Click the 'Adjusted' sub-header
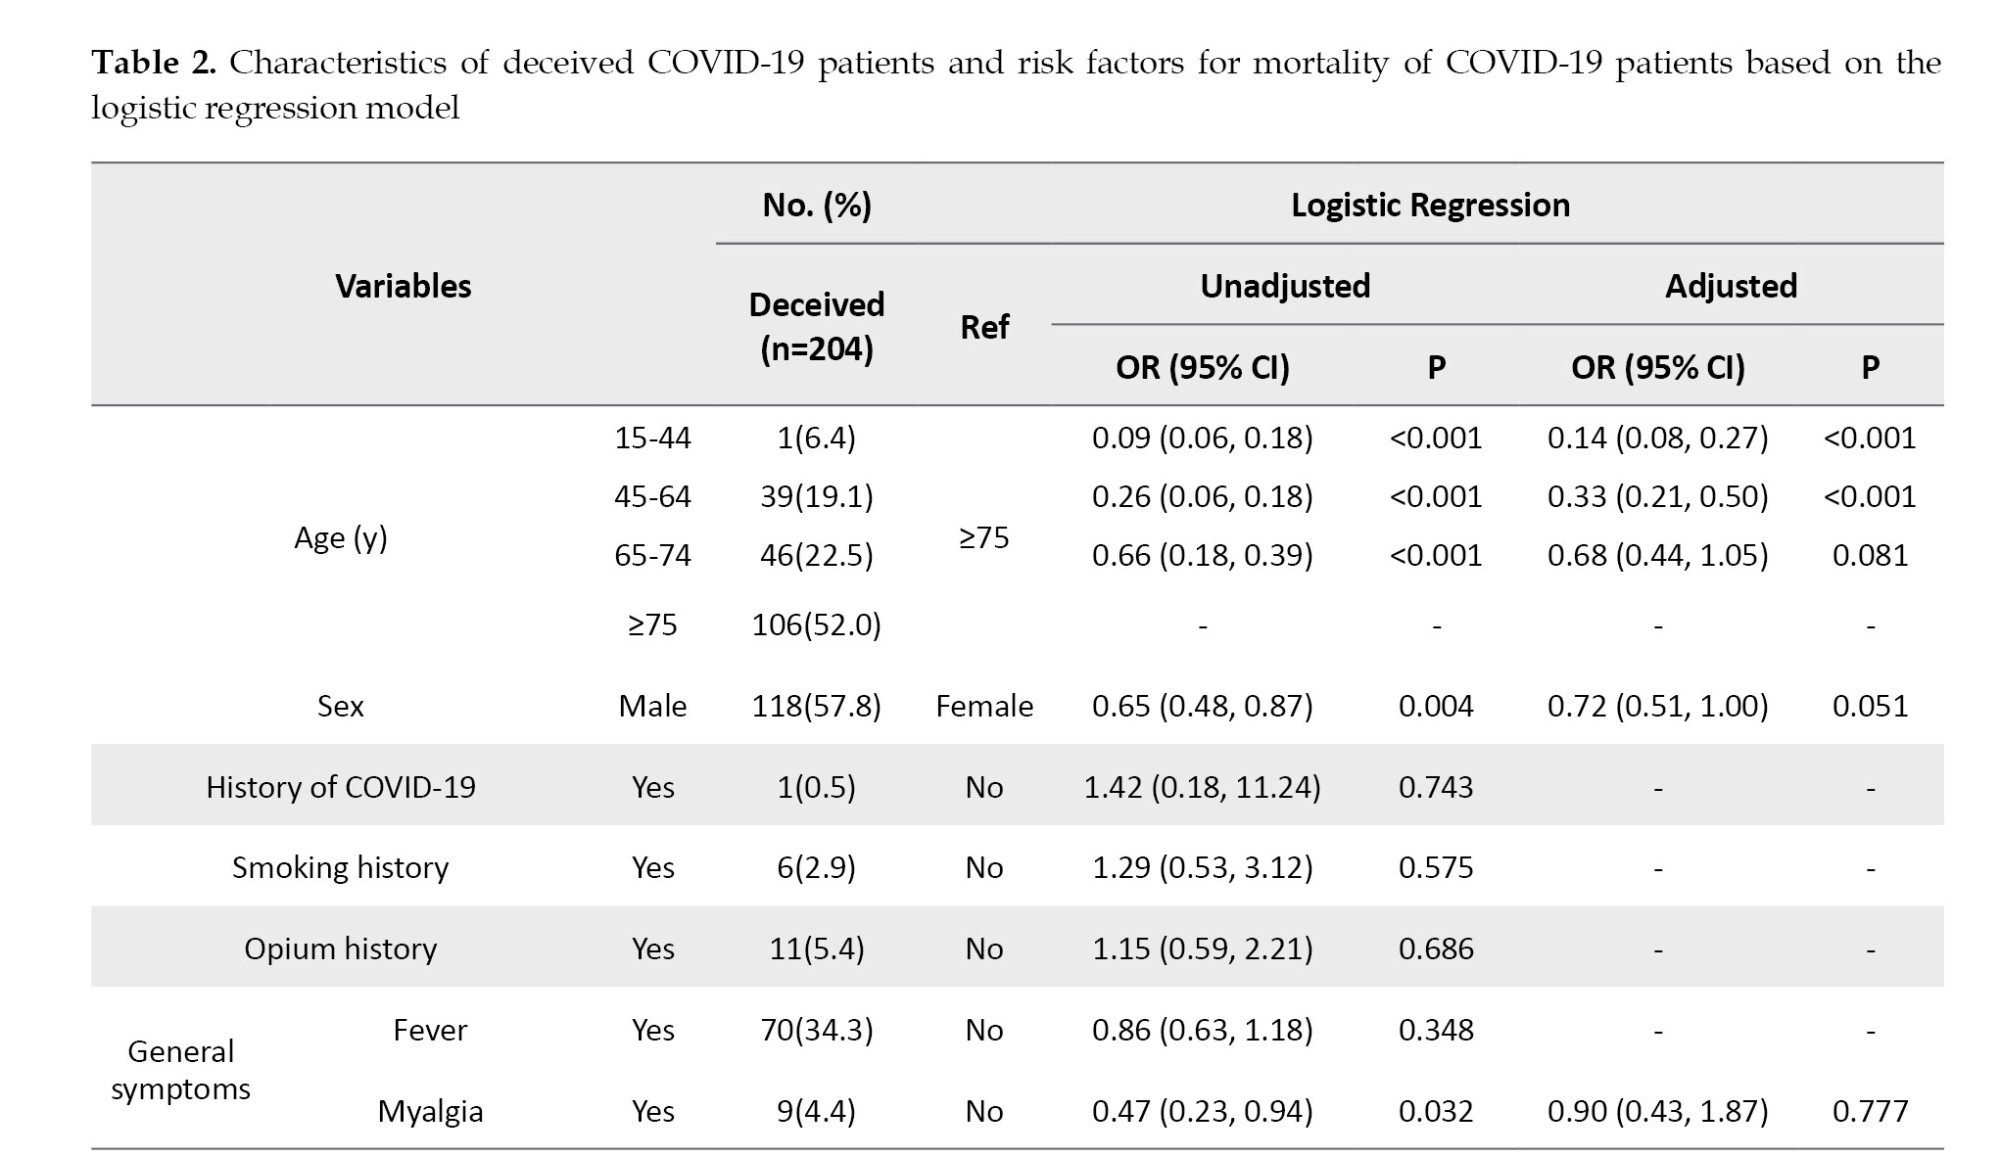The width and height of the screenshot is (2000, 1156). [x=1730, y=286]
